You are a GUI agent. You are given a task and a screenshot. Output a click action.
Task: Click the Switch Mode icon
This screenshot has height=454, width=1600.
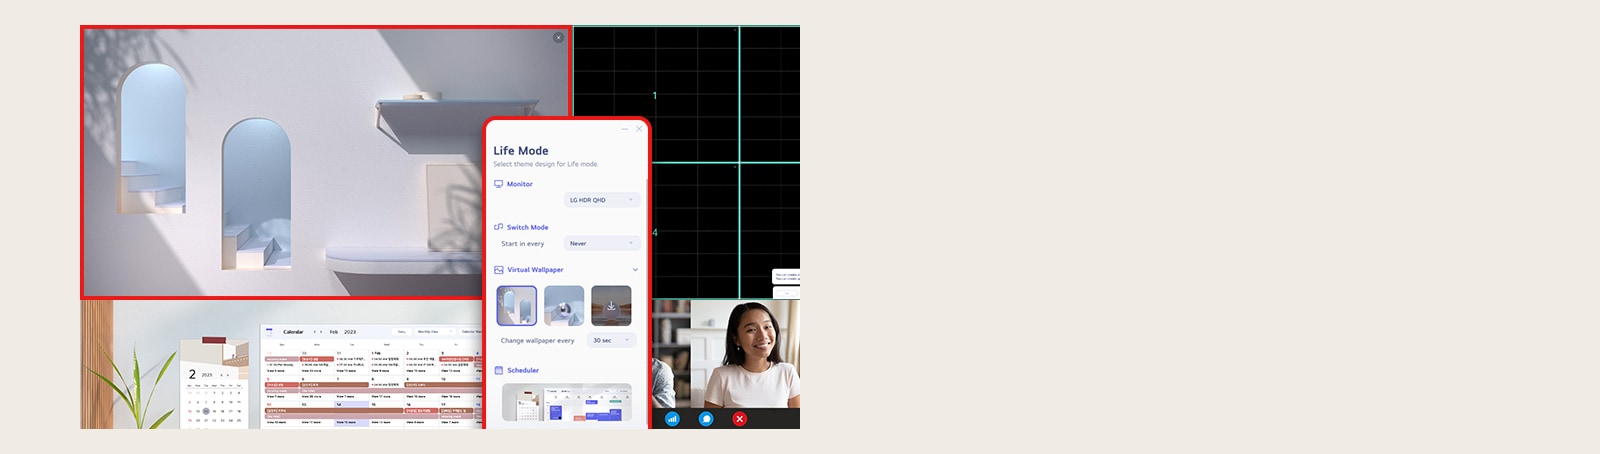click(499, 227)
